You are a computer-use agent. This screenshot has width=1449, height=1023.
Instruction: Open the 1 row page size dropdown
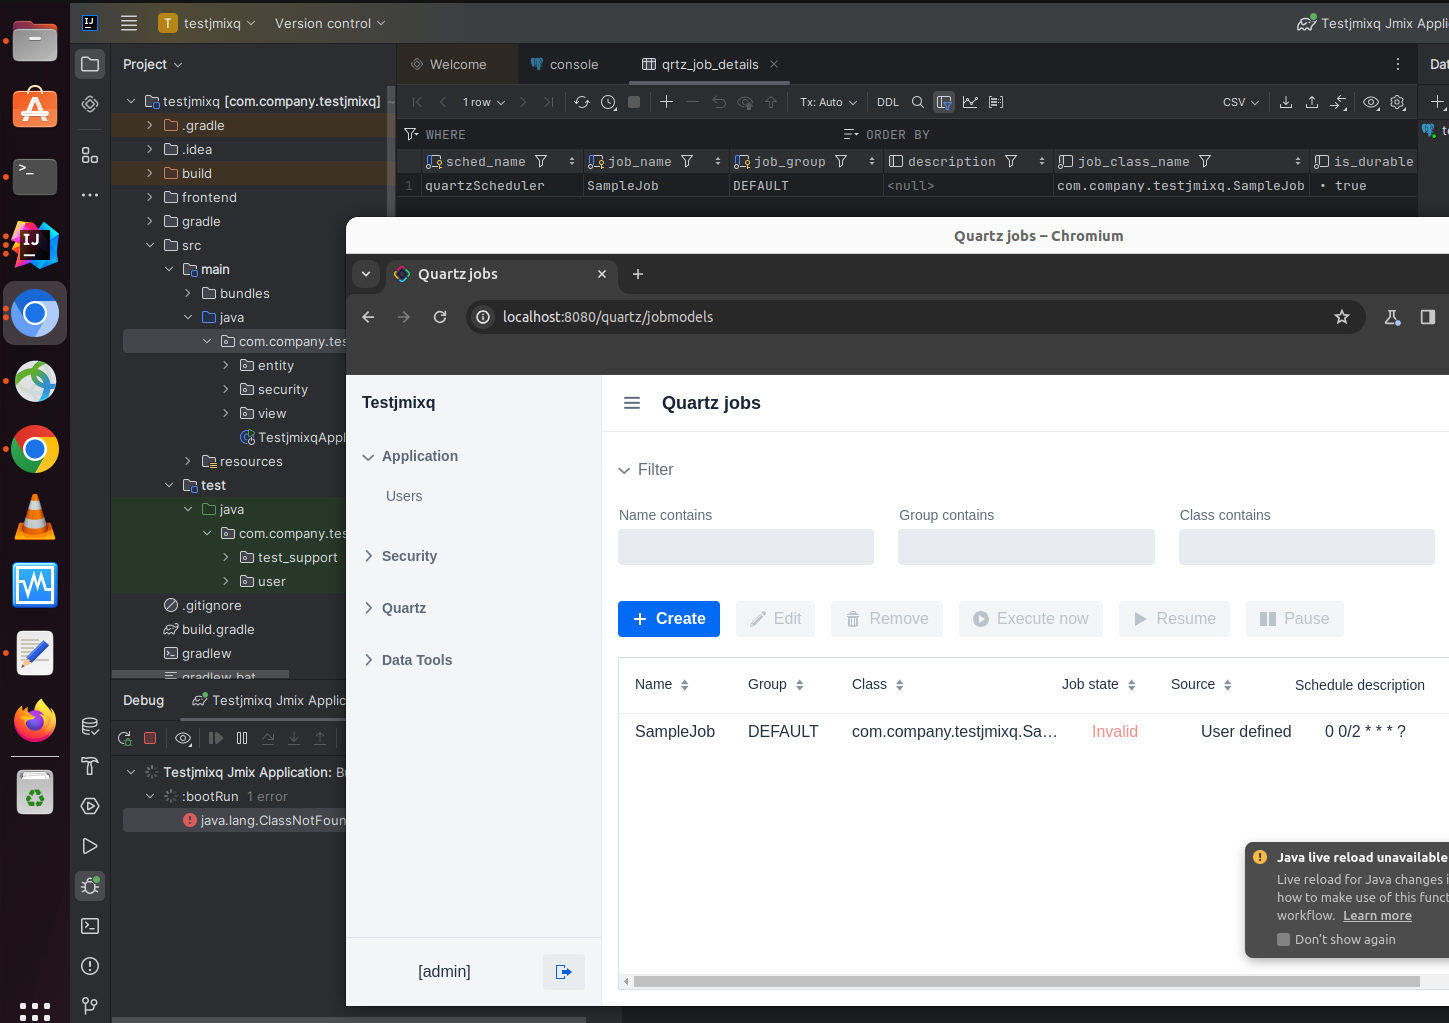coord(484,102)
